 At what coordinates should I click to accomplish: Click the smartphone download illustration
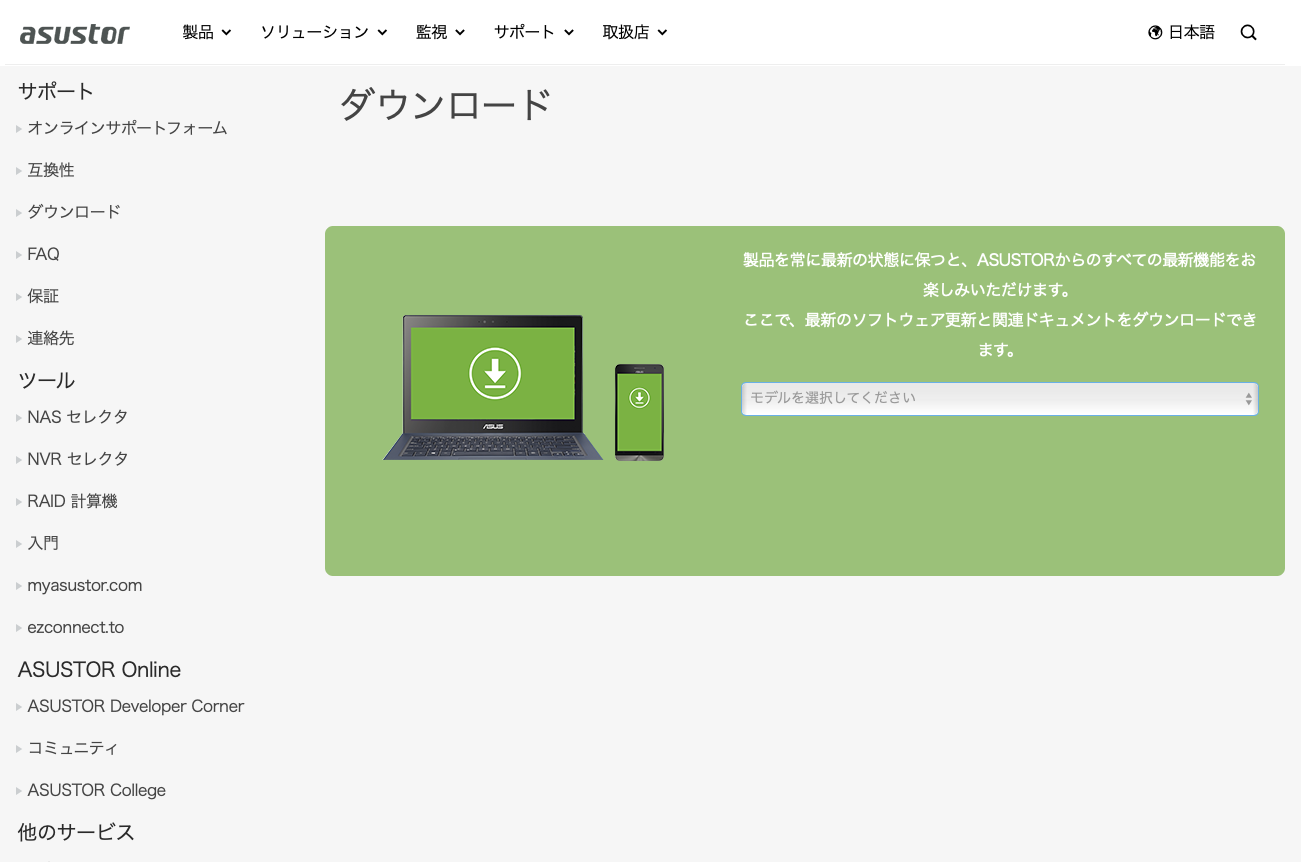pos(639,412)
